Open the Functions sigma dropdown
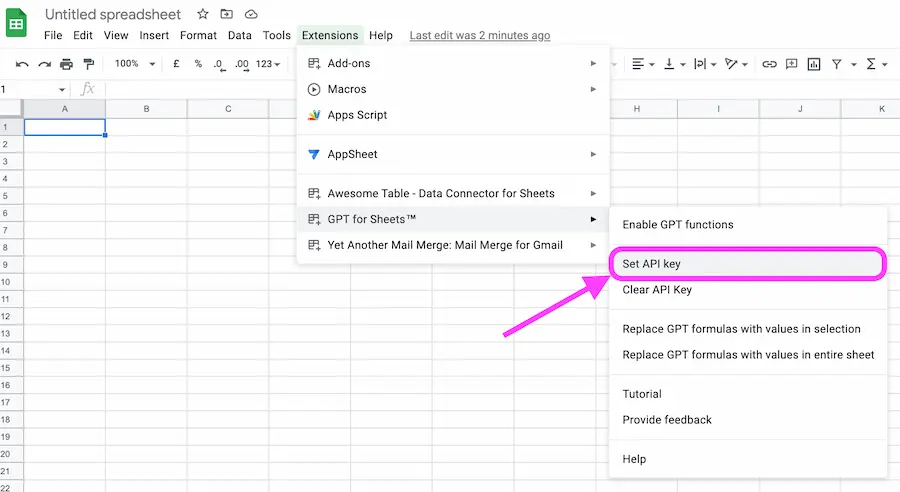The width and height of the screenshot is (900, 492). click(876, 64)
